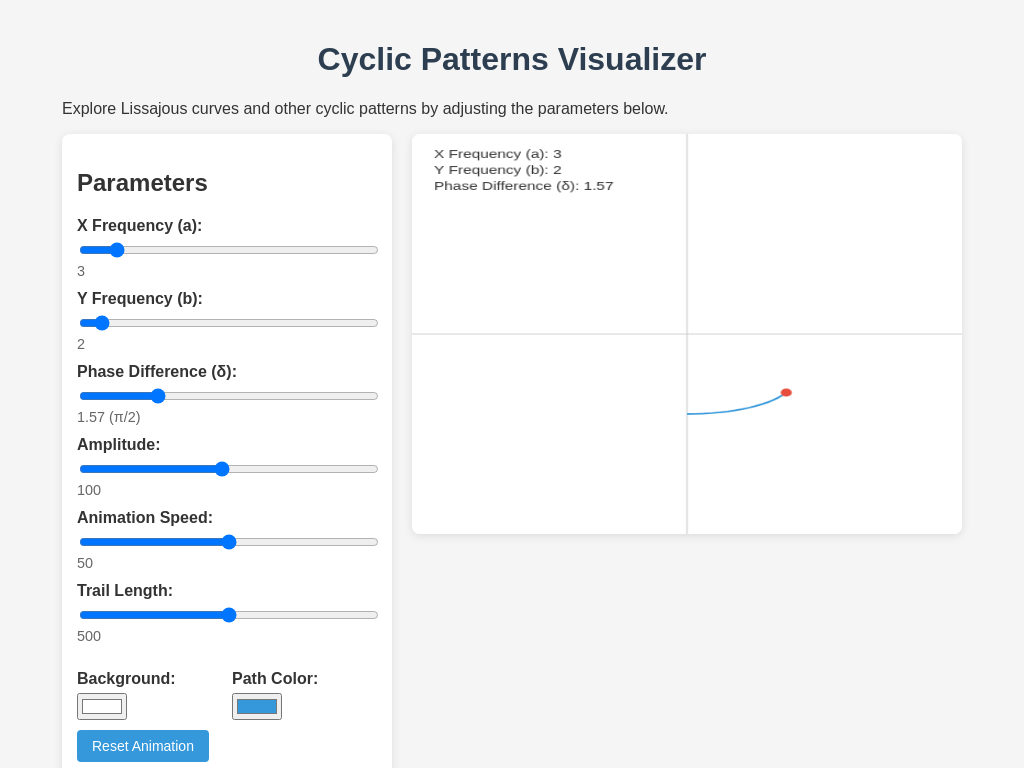The height and width of the screenshot is (768, 1024).
Task: Select the Animation Speed slider
Action: [229, 542]
